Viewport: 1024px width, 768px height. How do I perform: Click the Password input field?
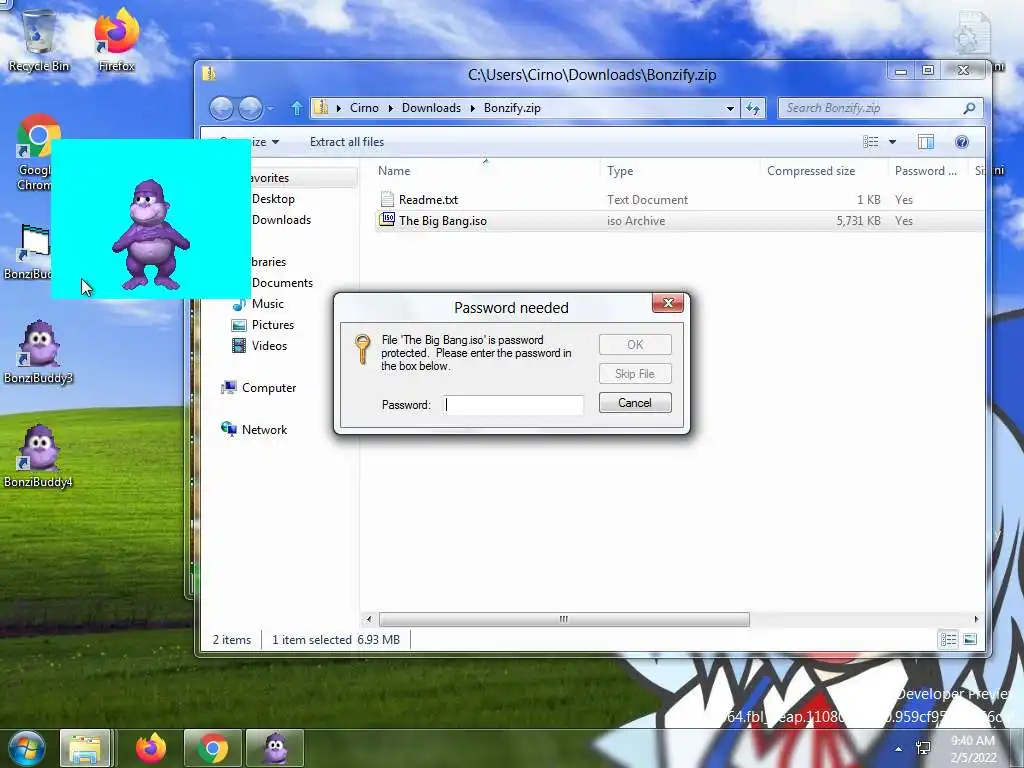click(x=513, y=405)
